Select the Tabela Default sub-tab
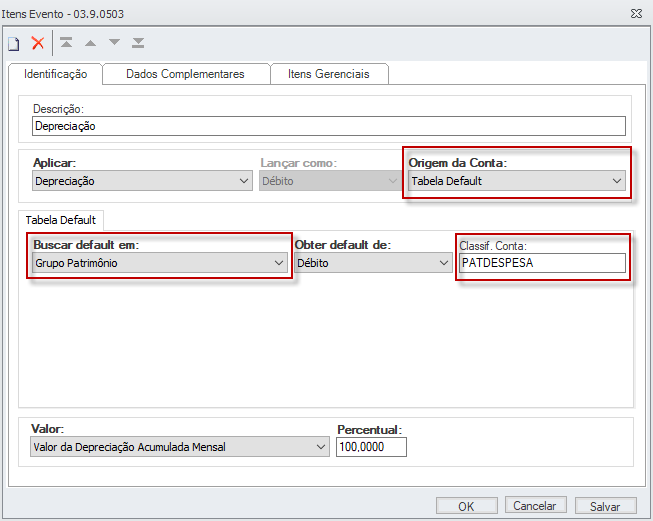This screenshot has width=653, height=521. 61,220
